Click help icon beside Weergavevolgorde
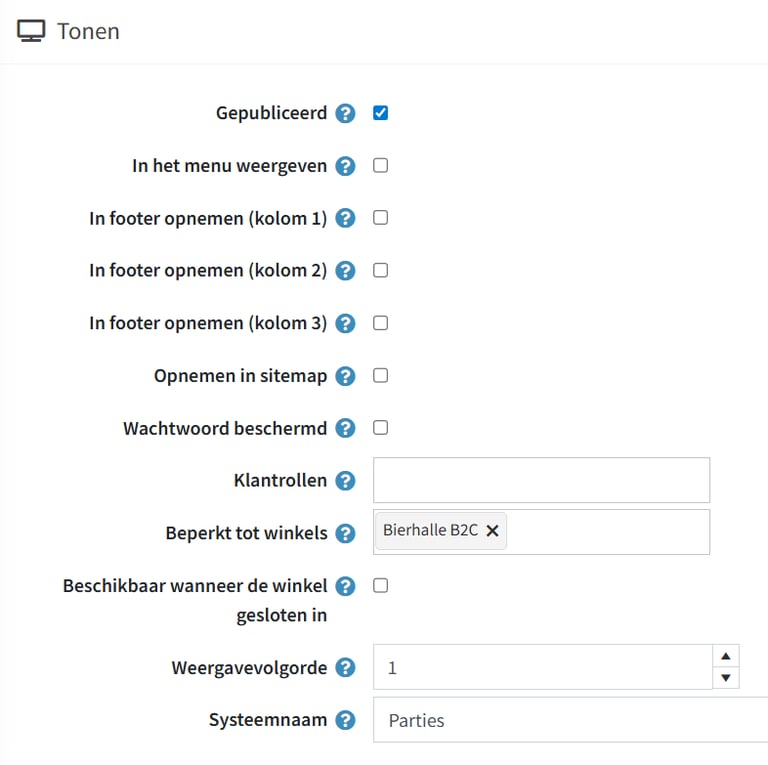The image size is (768, 765). (x=345, y=667)
